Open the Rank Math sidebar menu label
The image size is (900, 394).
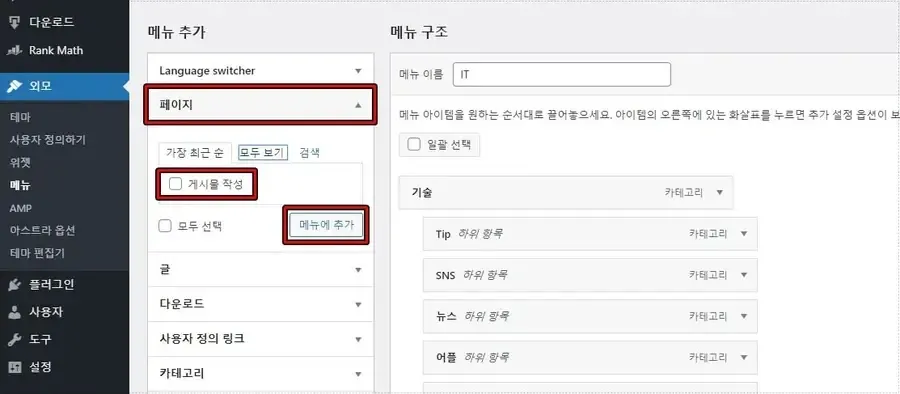click(x=56, y=51)
